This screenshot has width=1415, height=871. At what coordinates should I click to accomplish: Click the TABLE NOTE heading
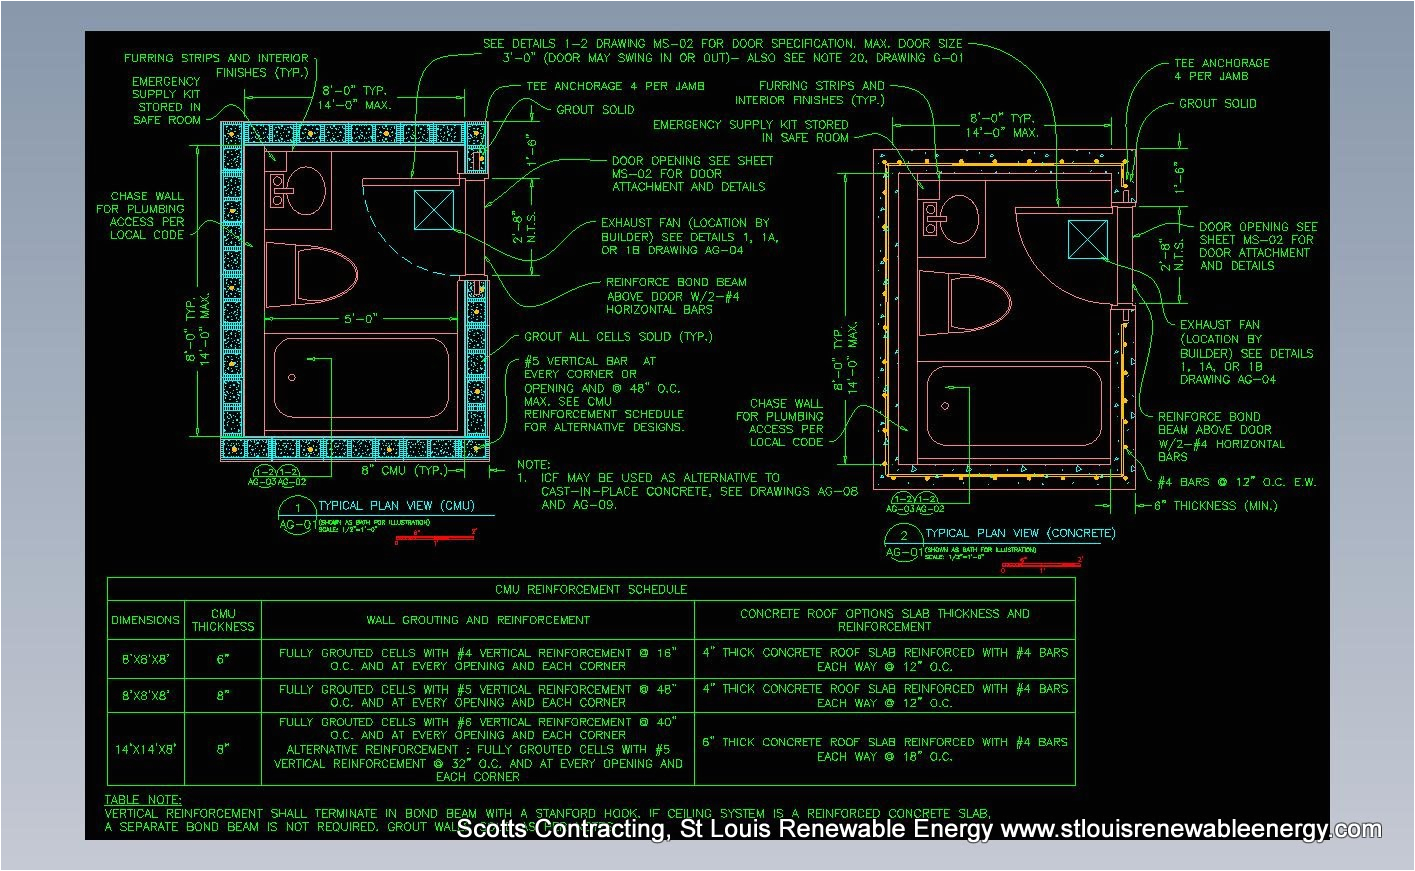pos(144,799)
